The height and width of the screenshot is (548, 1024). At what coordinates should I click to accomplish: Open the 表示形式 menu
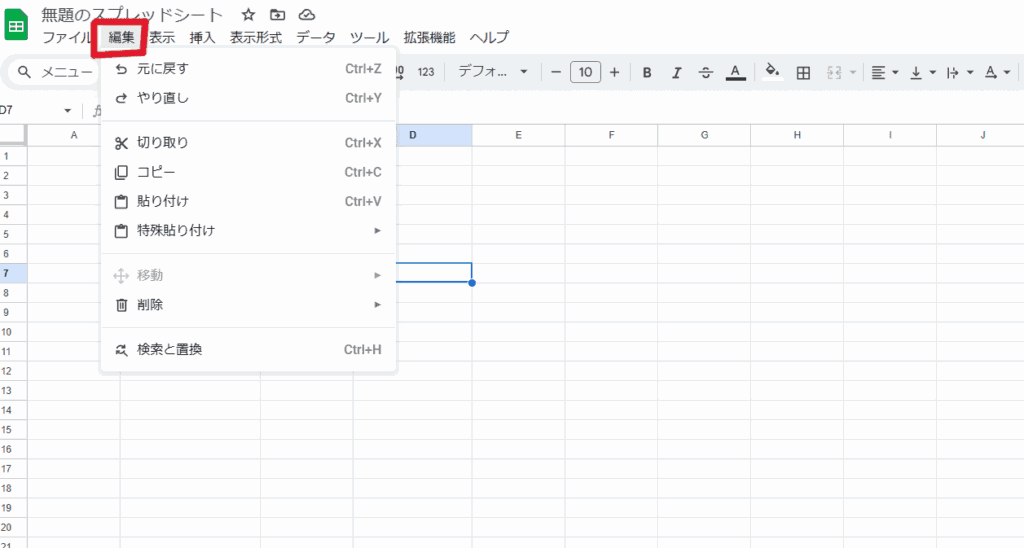pos(256,38)
